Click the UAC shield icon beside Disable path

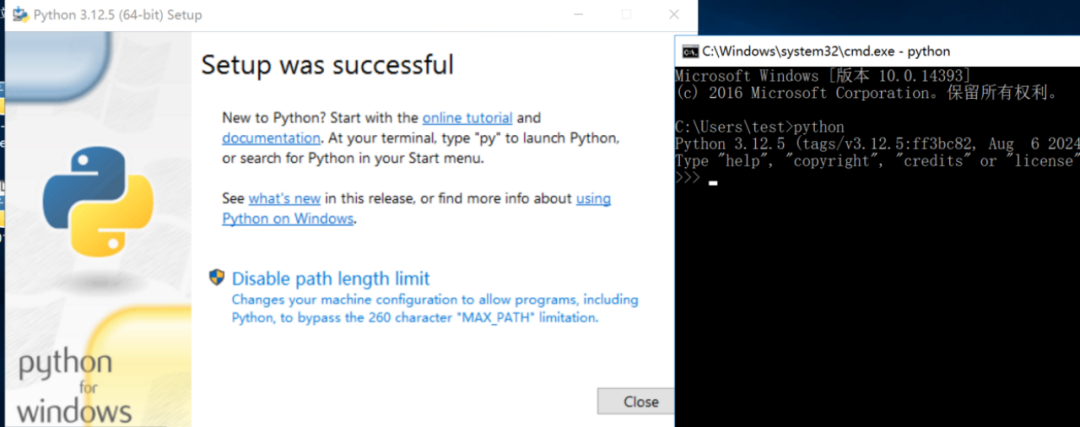point(217,278)
